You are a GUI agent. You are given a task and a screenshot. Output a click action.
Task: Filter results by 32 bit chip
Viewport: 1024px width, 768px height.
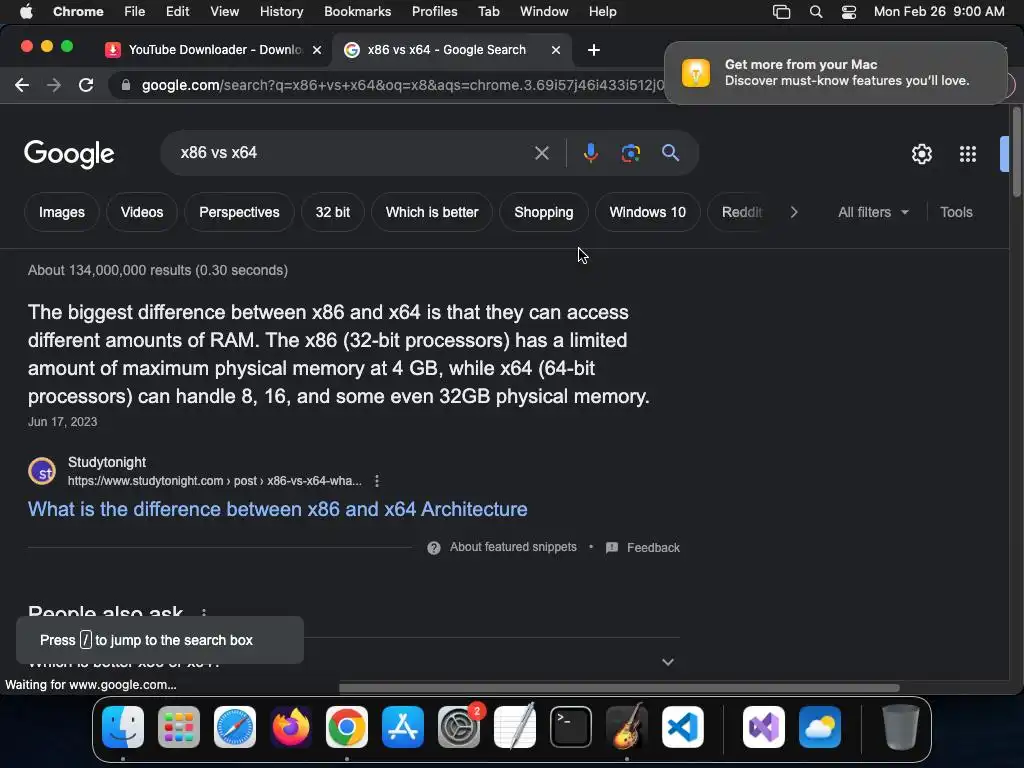click(x=332, y=212)
